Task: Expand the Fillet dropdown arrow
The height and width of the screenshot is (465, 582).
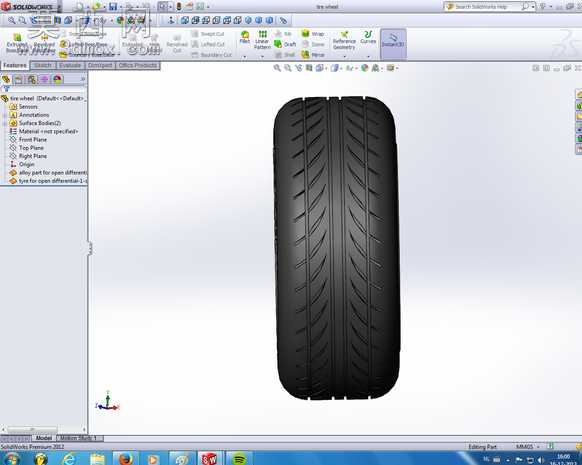Action: pyautogui.click(x=245, y=57)
